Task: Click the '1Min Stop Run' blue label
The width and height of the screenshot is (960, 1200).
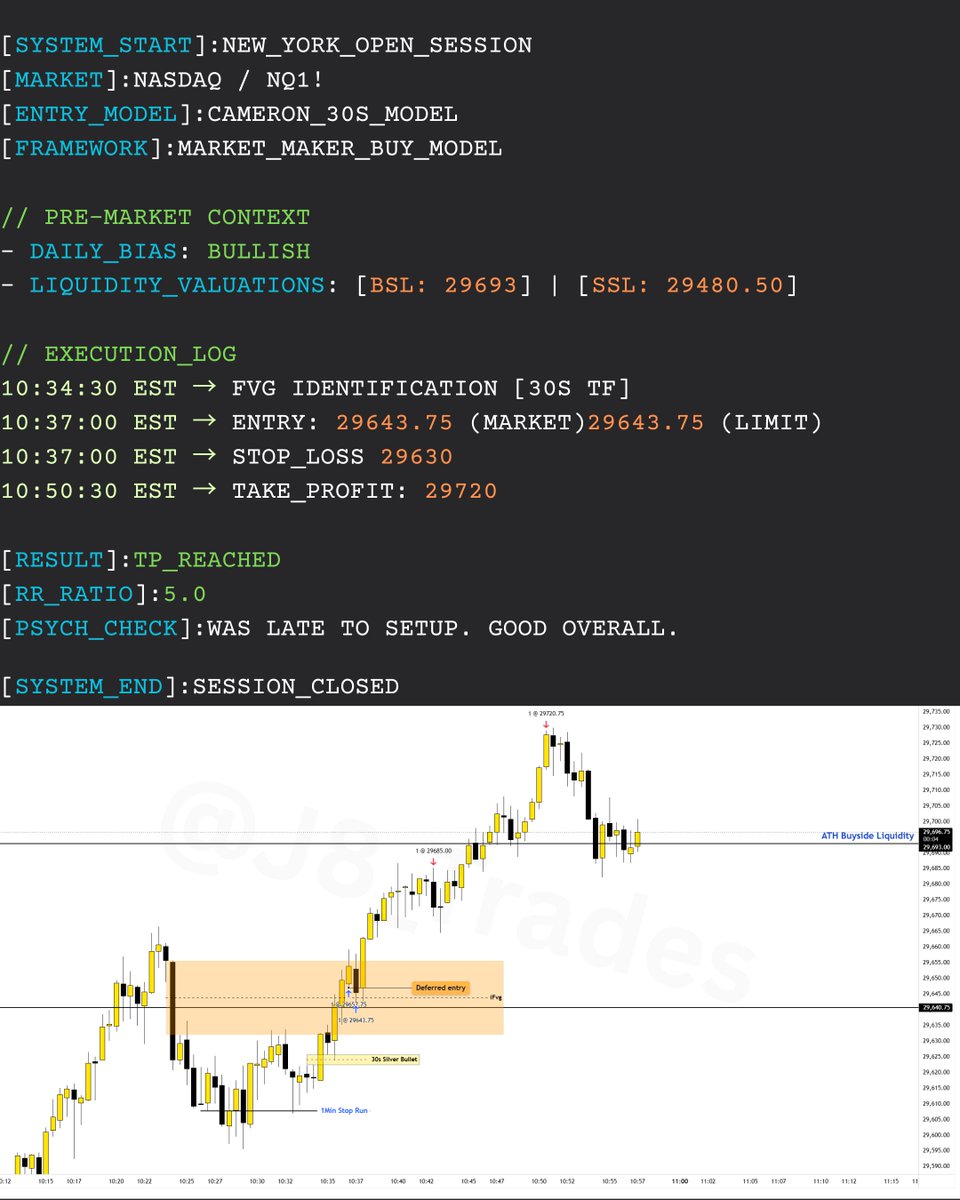Action: pos(344,1110)
